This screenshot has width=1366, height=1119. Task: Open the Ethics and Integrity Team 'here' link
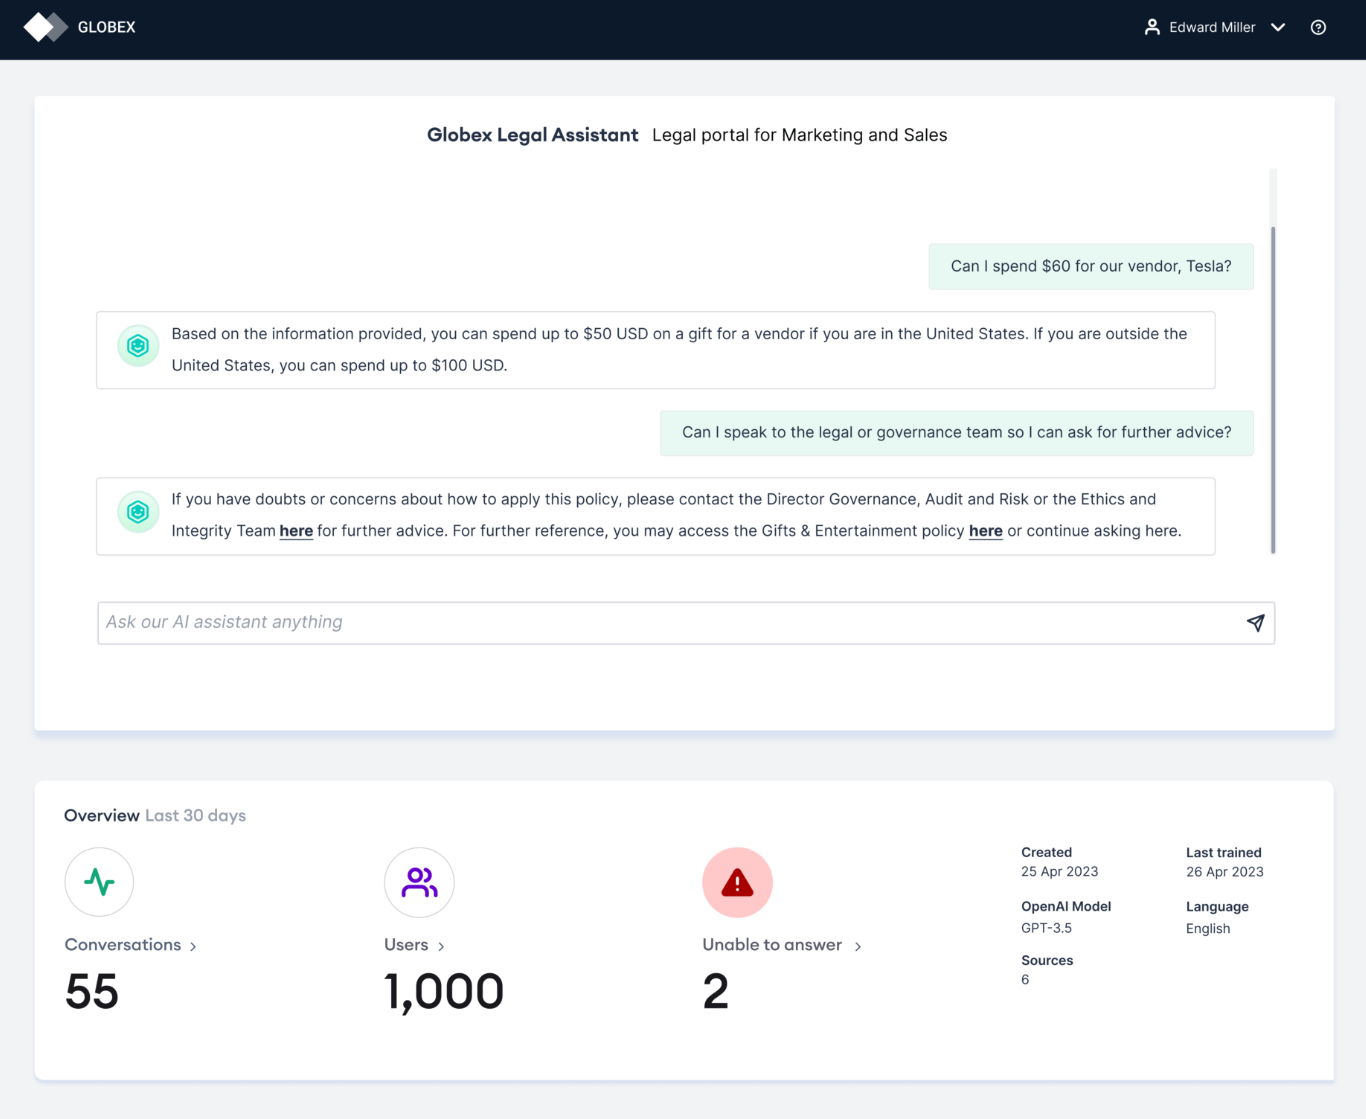tap(296, 531)
